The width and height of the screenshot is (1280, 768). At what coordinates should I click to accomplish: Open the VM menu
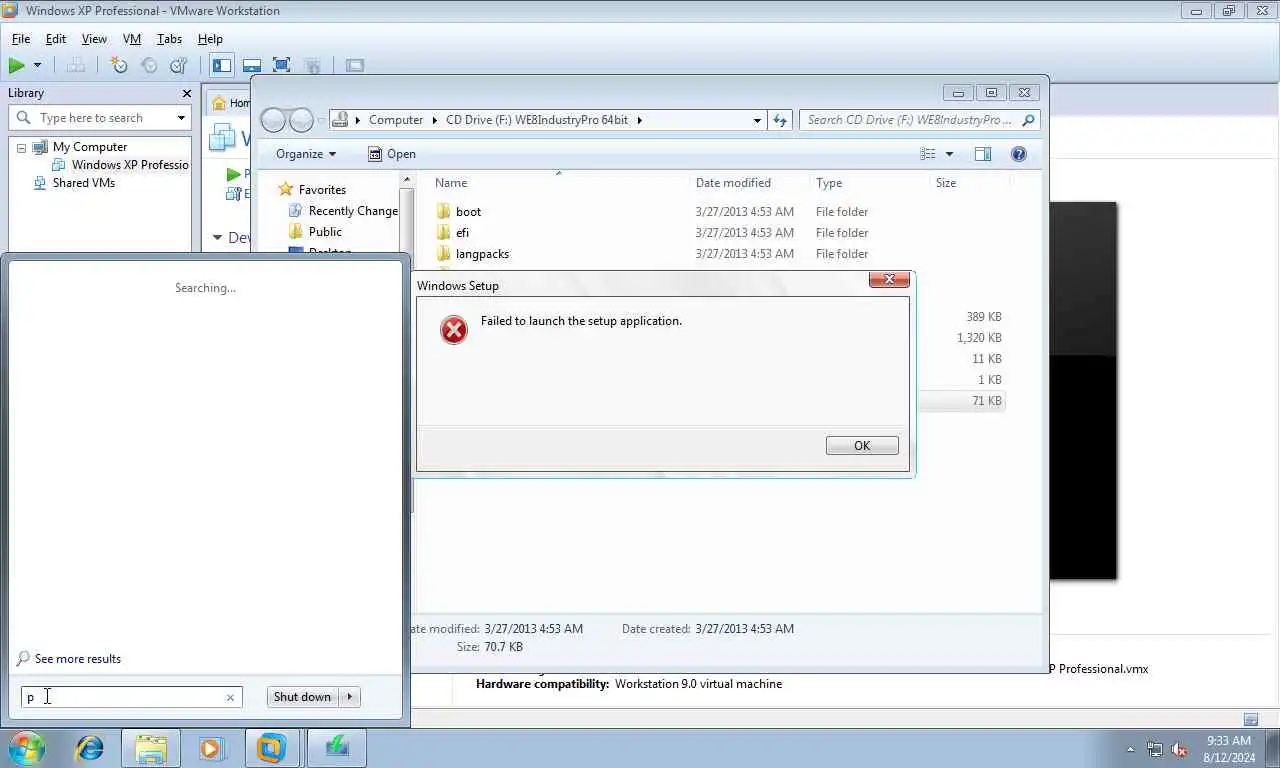click(x=132, y=39)
